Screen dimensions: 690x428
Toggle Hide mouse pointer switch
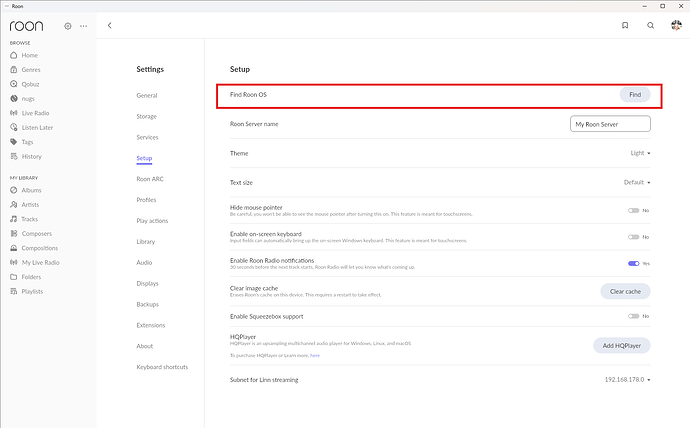[633, 211]
